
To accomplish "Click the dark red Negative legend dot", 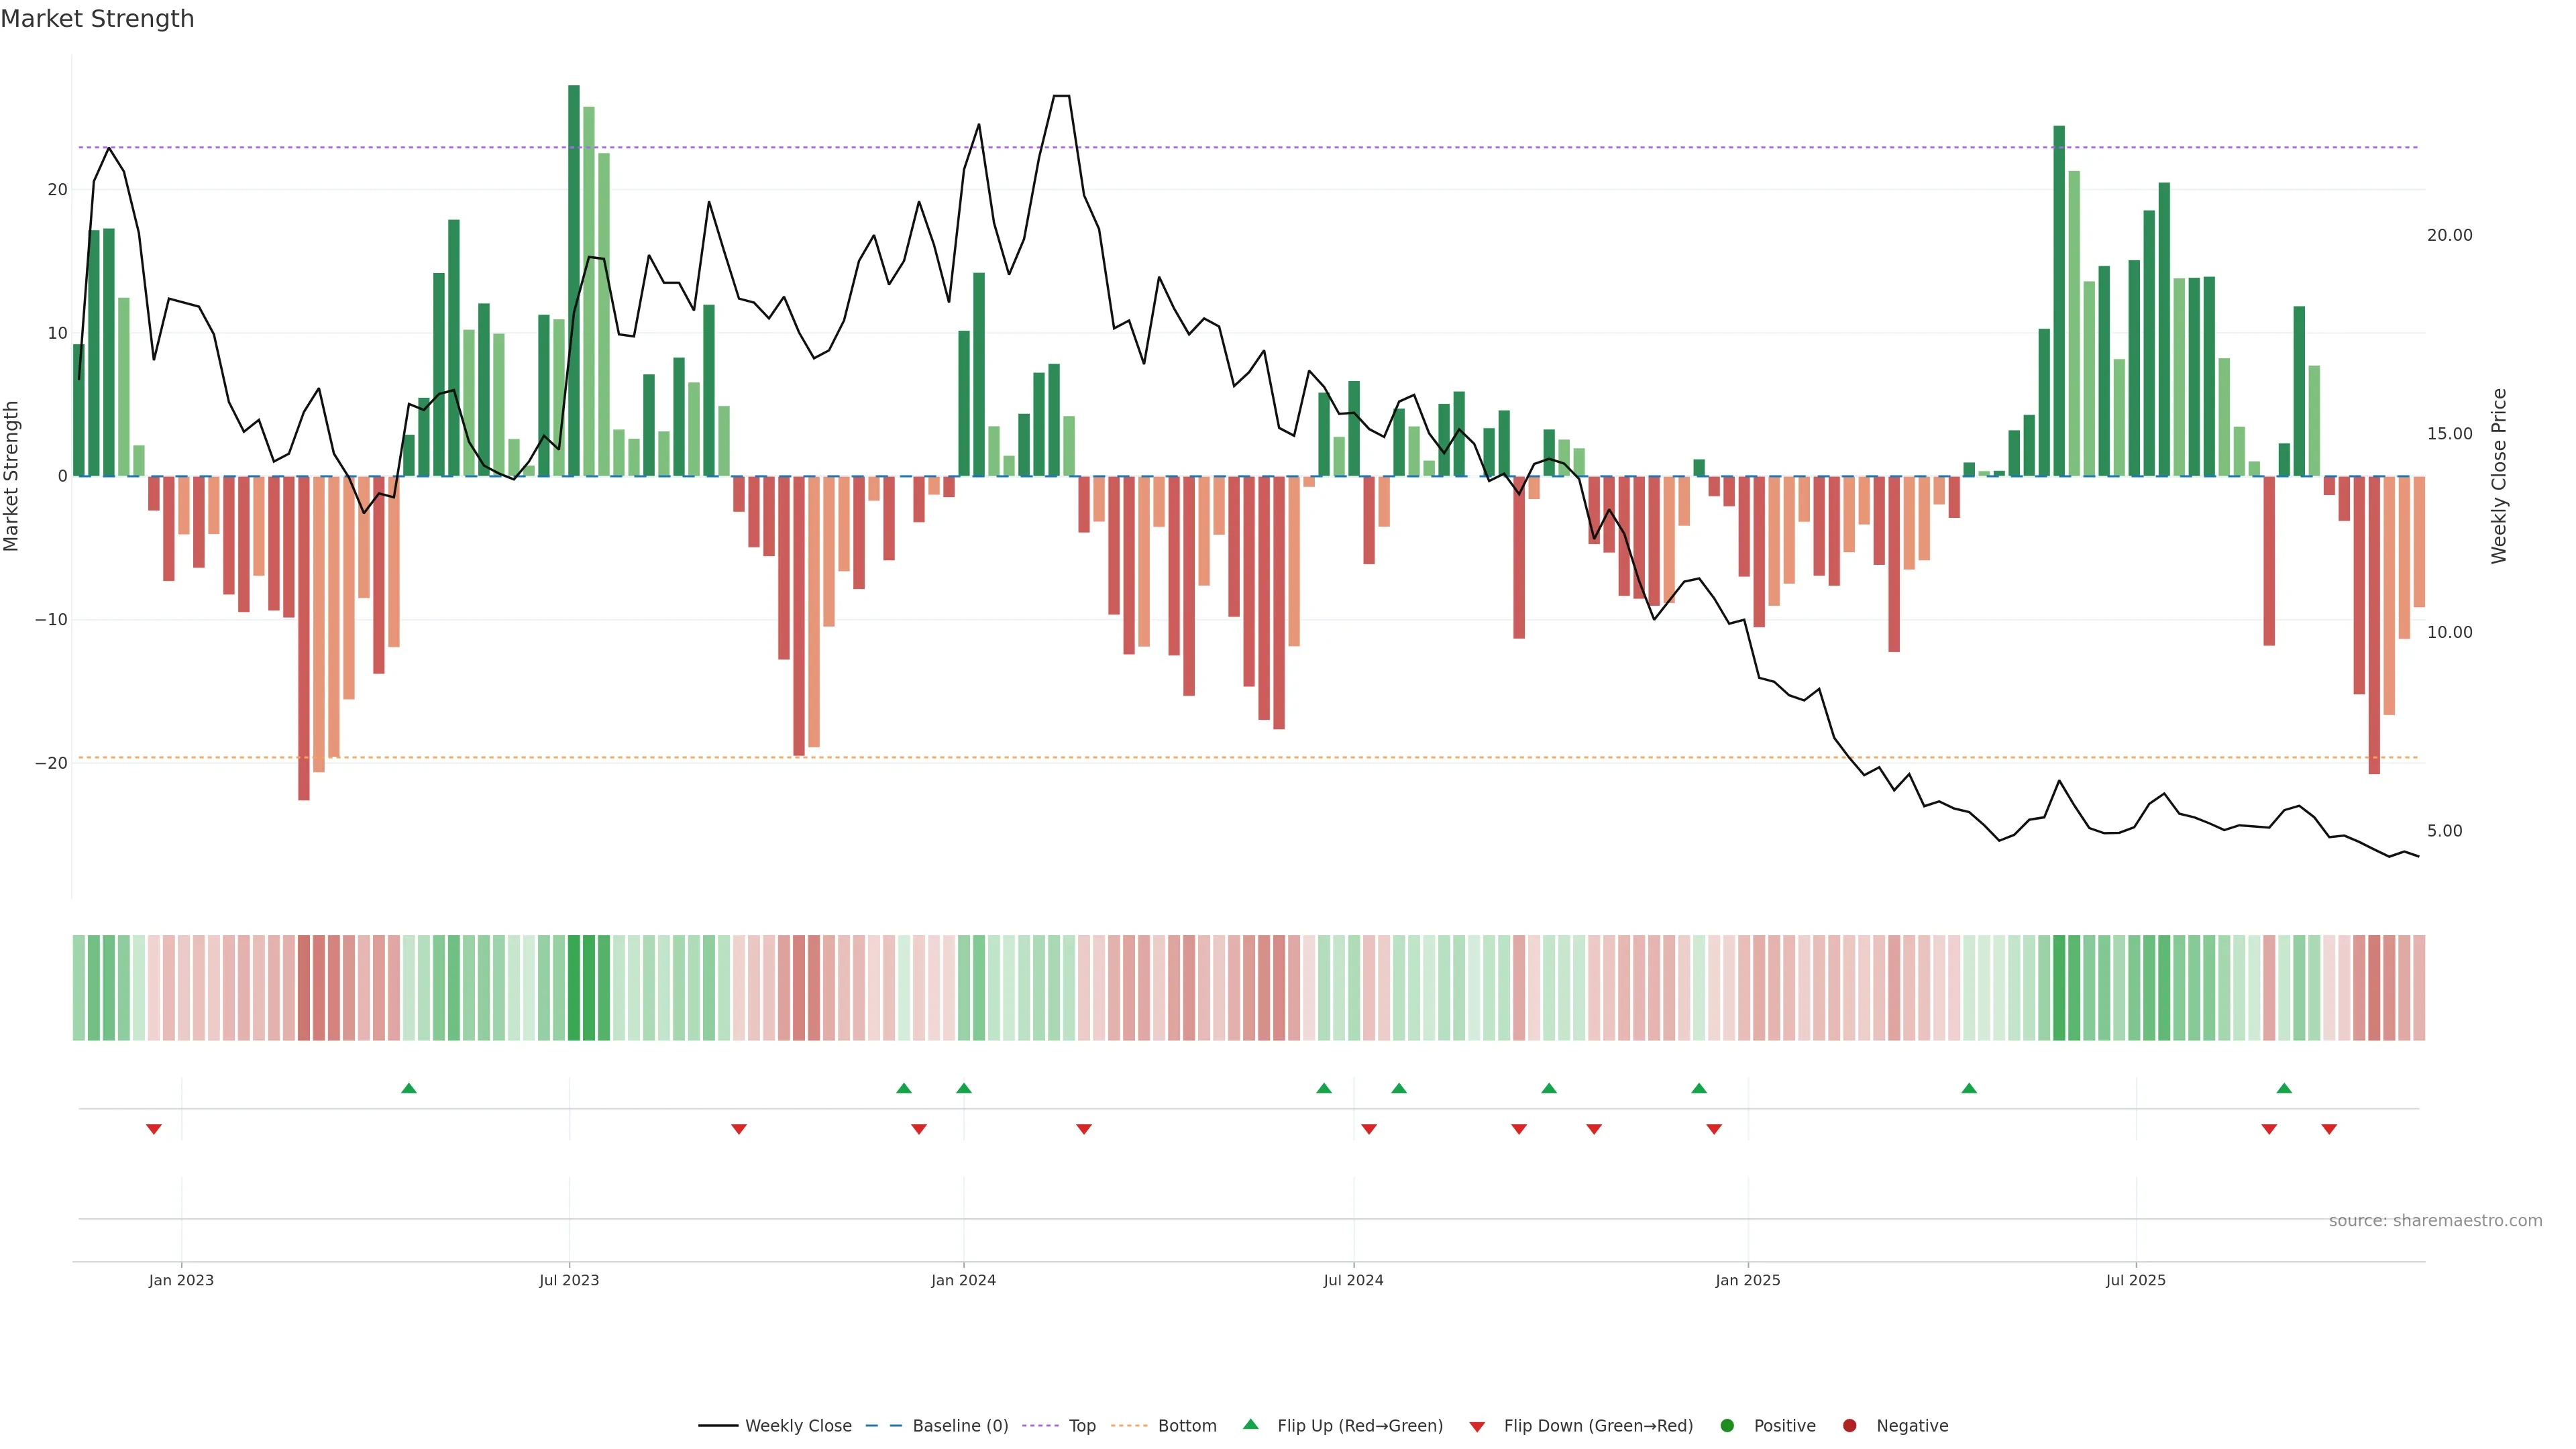I will pos(1849,1426).
